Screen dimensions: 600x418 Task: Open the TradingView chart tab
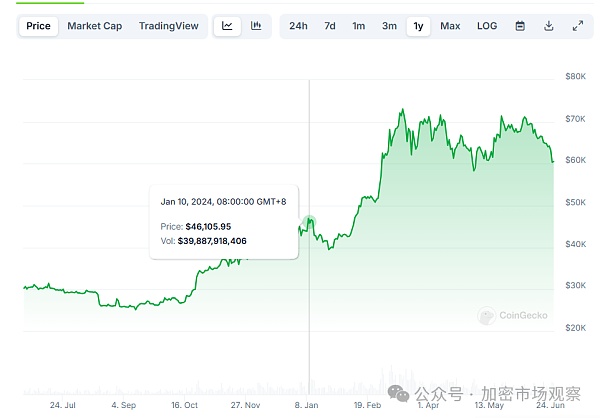coord(168,25)
